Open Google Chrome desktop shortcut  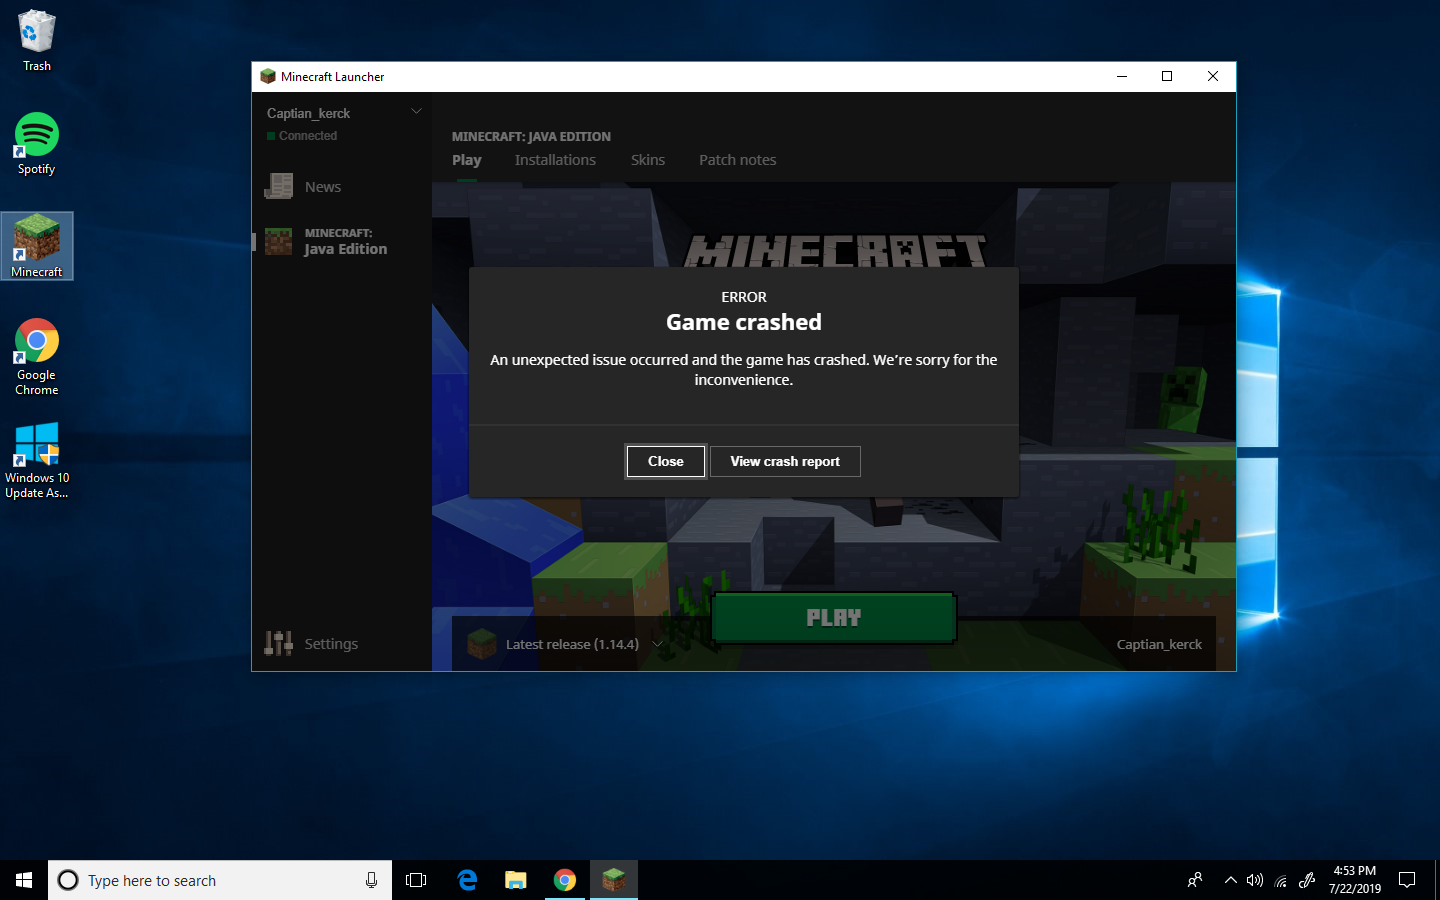click(37, 357)
